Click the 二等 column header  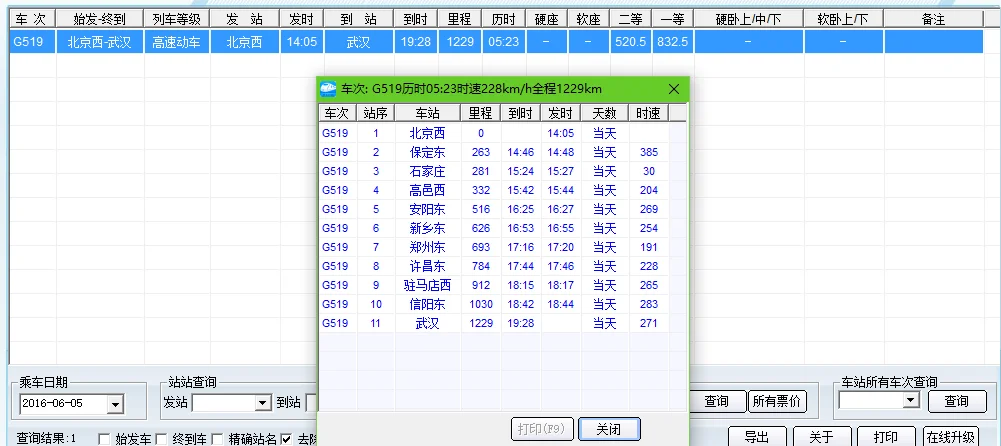(631, 20)
